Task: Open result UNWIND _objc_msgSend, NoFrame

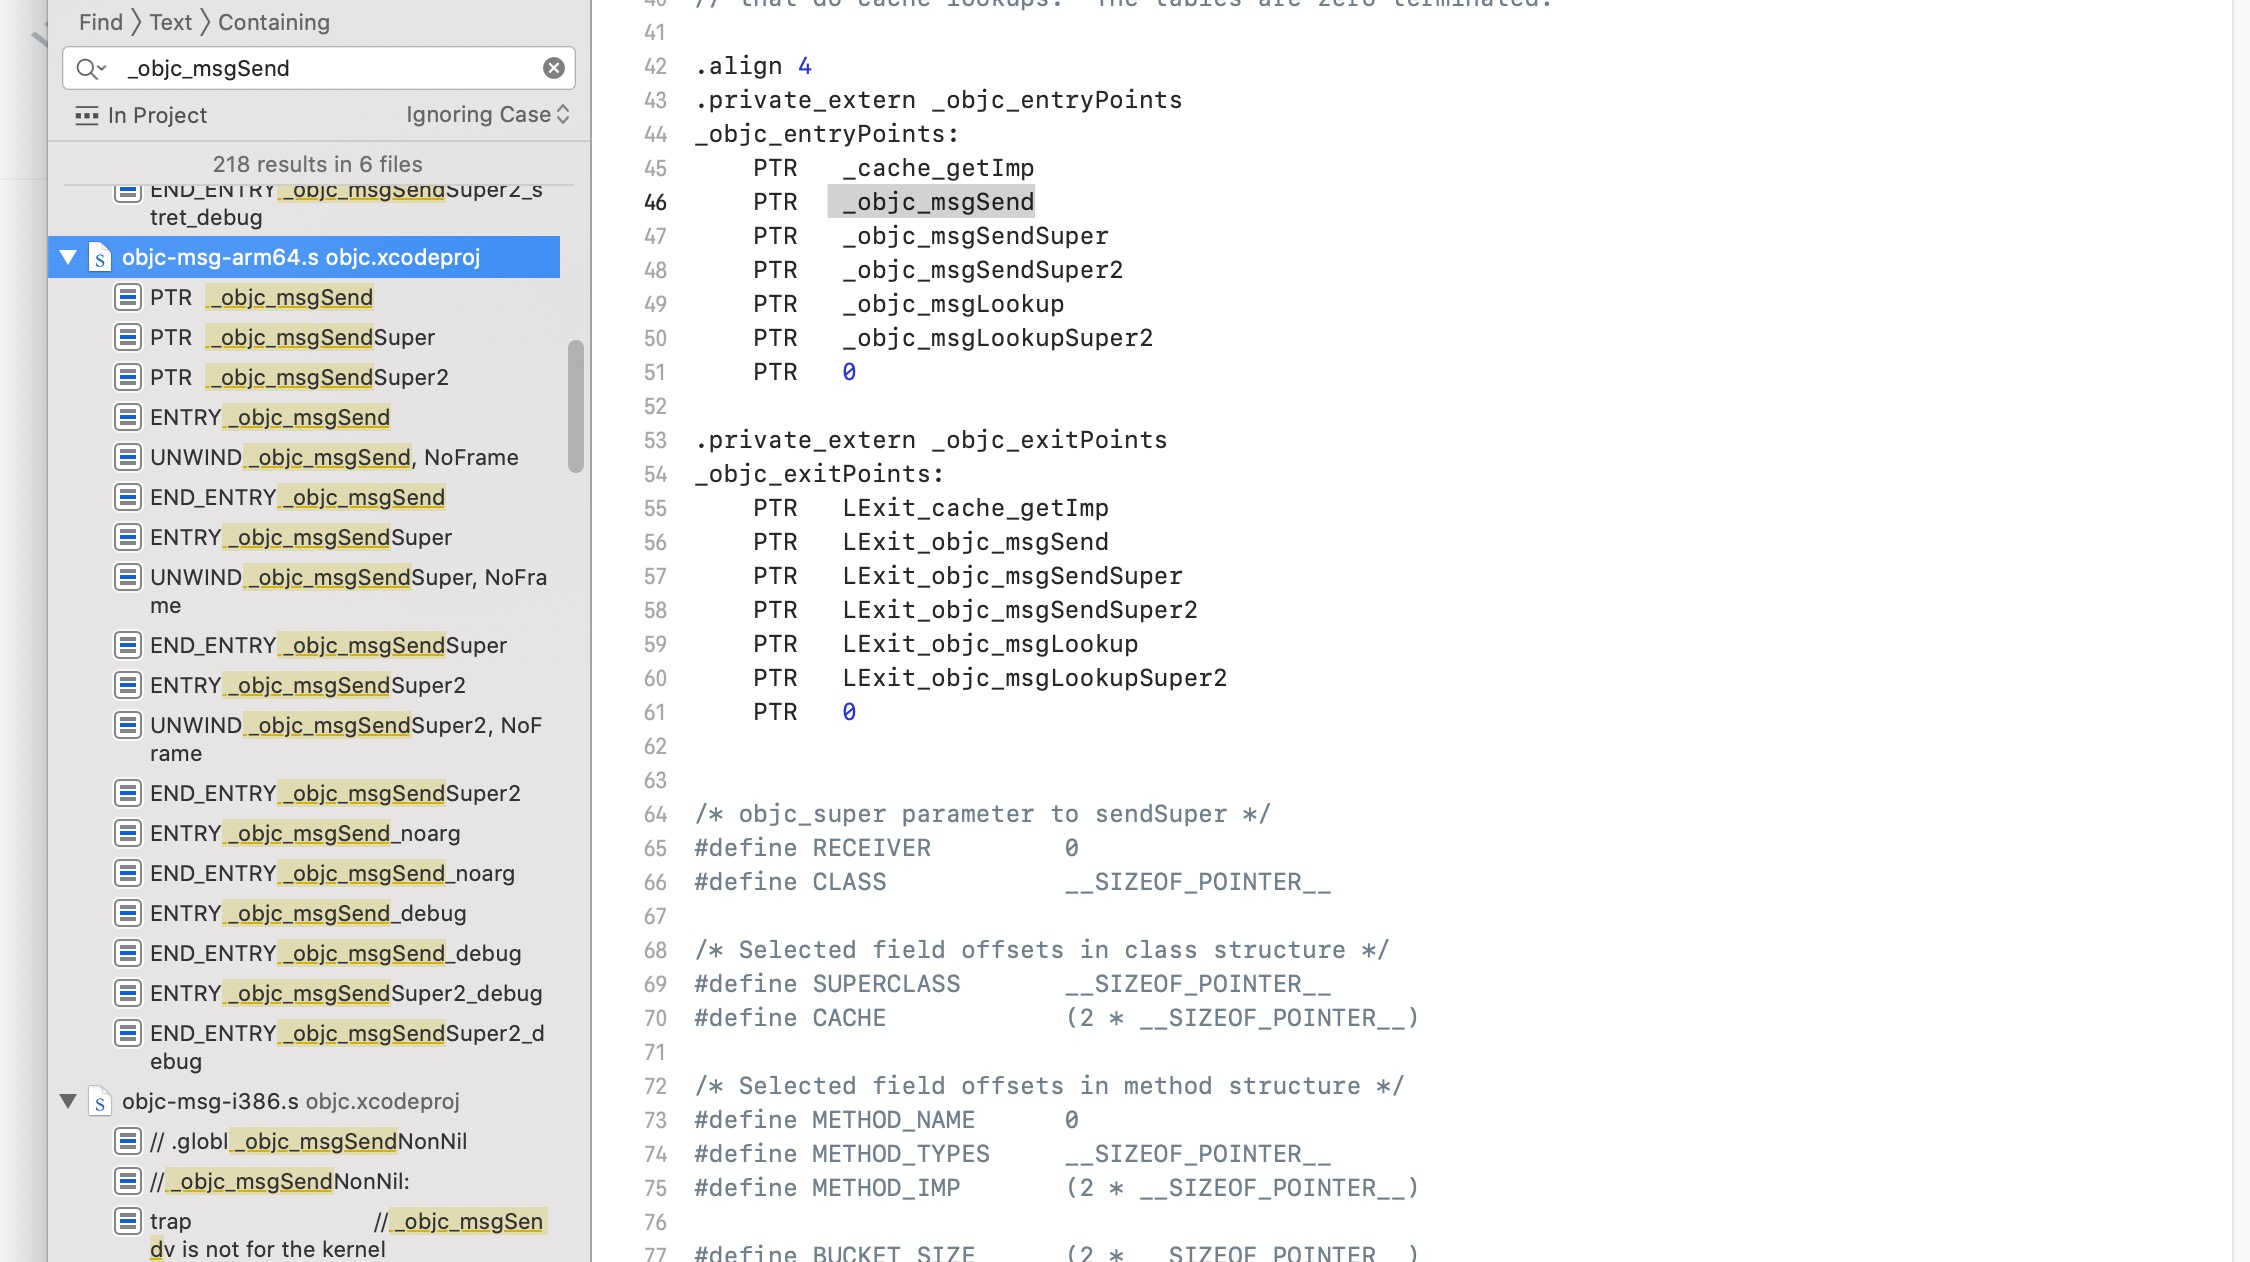Action: click(334, 457)
